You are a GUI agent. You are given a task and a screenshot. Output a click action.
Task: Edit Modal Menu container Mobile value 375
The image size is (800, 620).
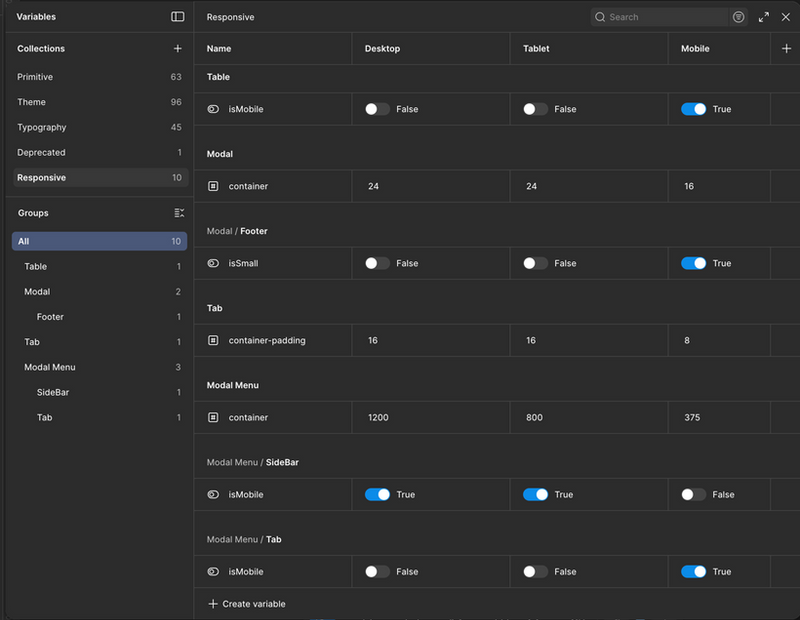(719, 417)
